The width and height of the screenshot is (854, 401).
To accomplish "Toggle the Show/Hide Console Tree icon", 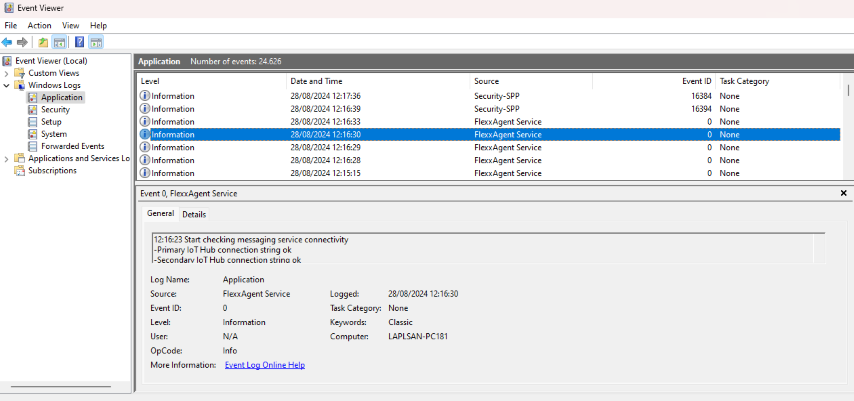I will tap(59, 42).
